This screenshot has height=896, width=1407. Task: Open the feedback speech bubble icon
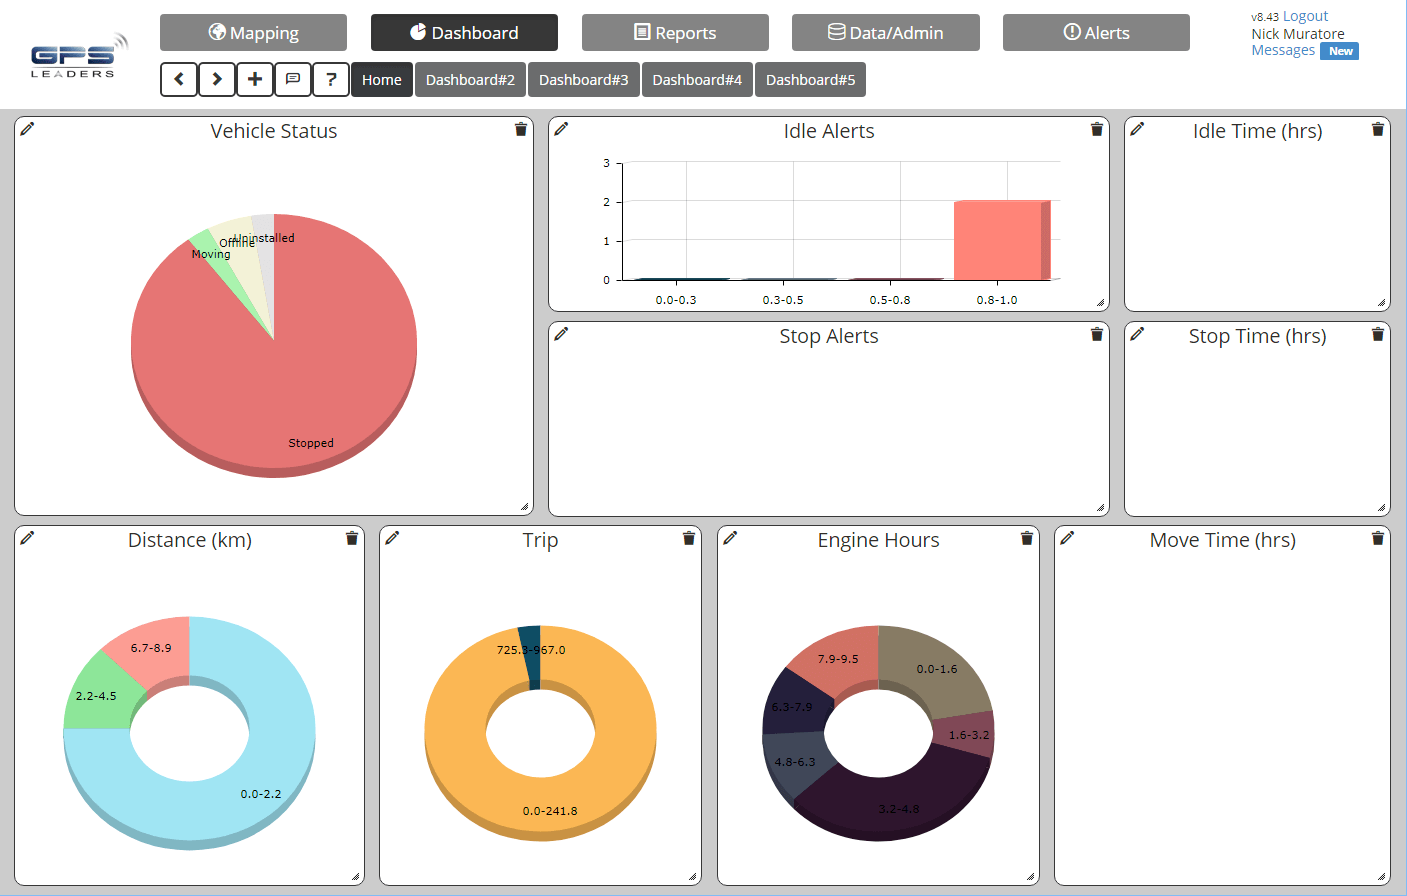(293, 79)
